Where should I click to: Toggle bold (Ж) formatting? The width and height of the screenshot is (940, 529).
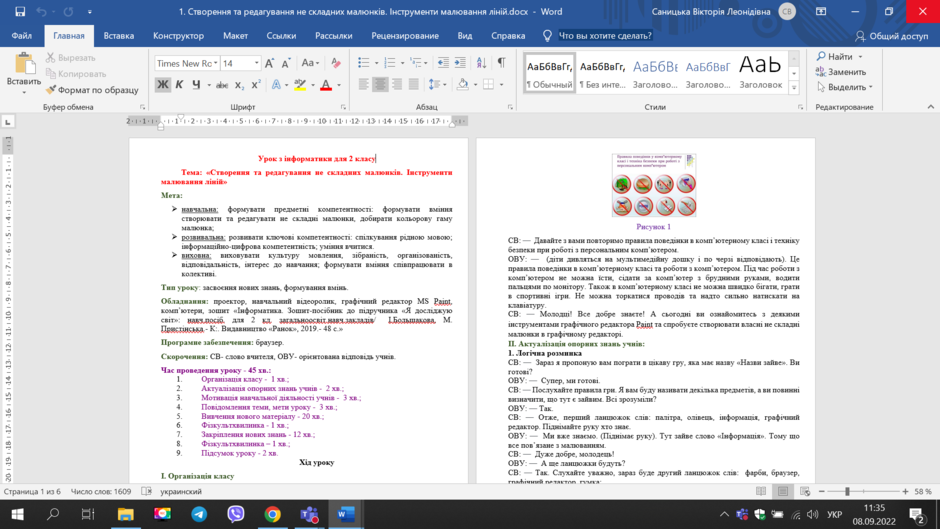point(162,85)
